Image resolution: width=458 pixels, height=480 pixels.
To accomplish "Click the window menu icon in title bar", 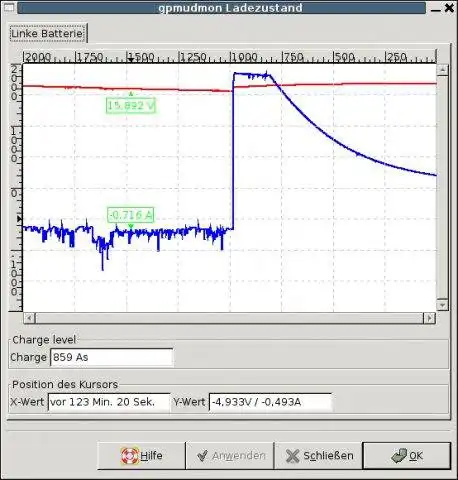I will pyautogui.click(x=9, y=7).
